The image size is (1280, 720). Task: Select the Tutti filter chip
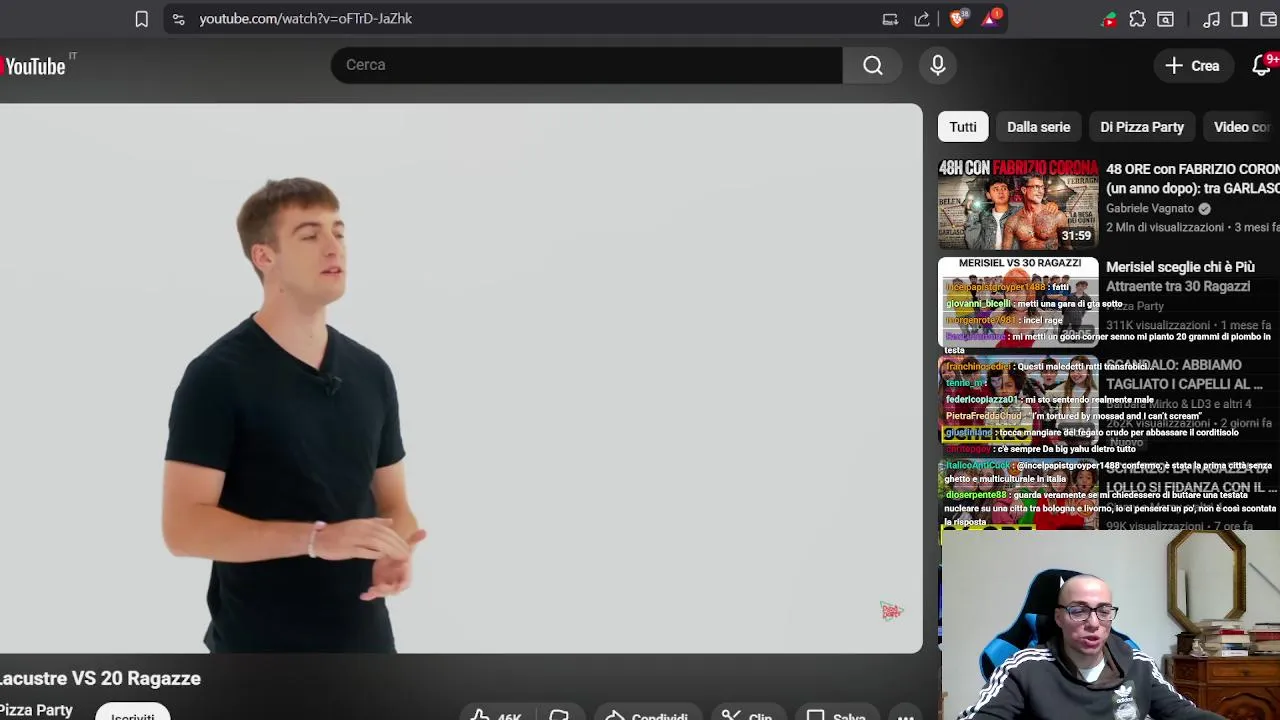[963, 127]
